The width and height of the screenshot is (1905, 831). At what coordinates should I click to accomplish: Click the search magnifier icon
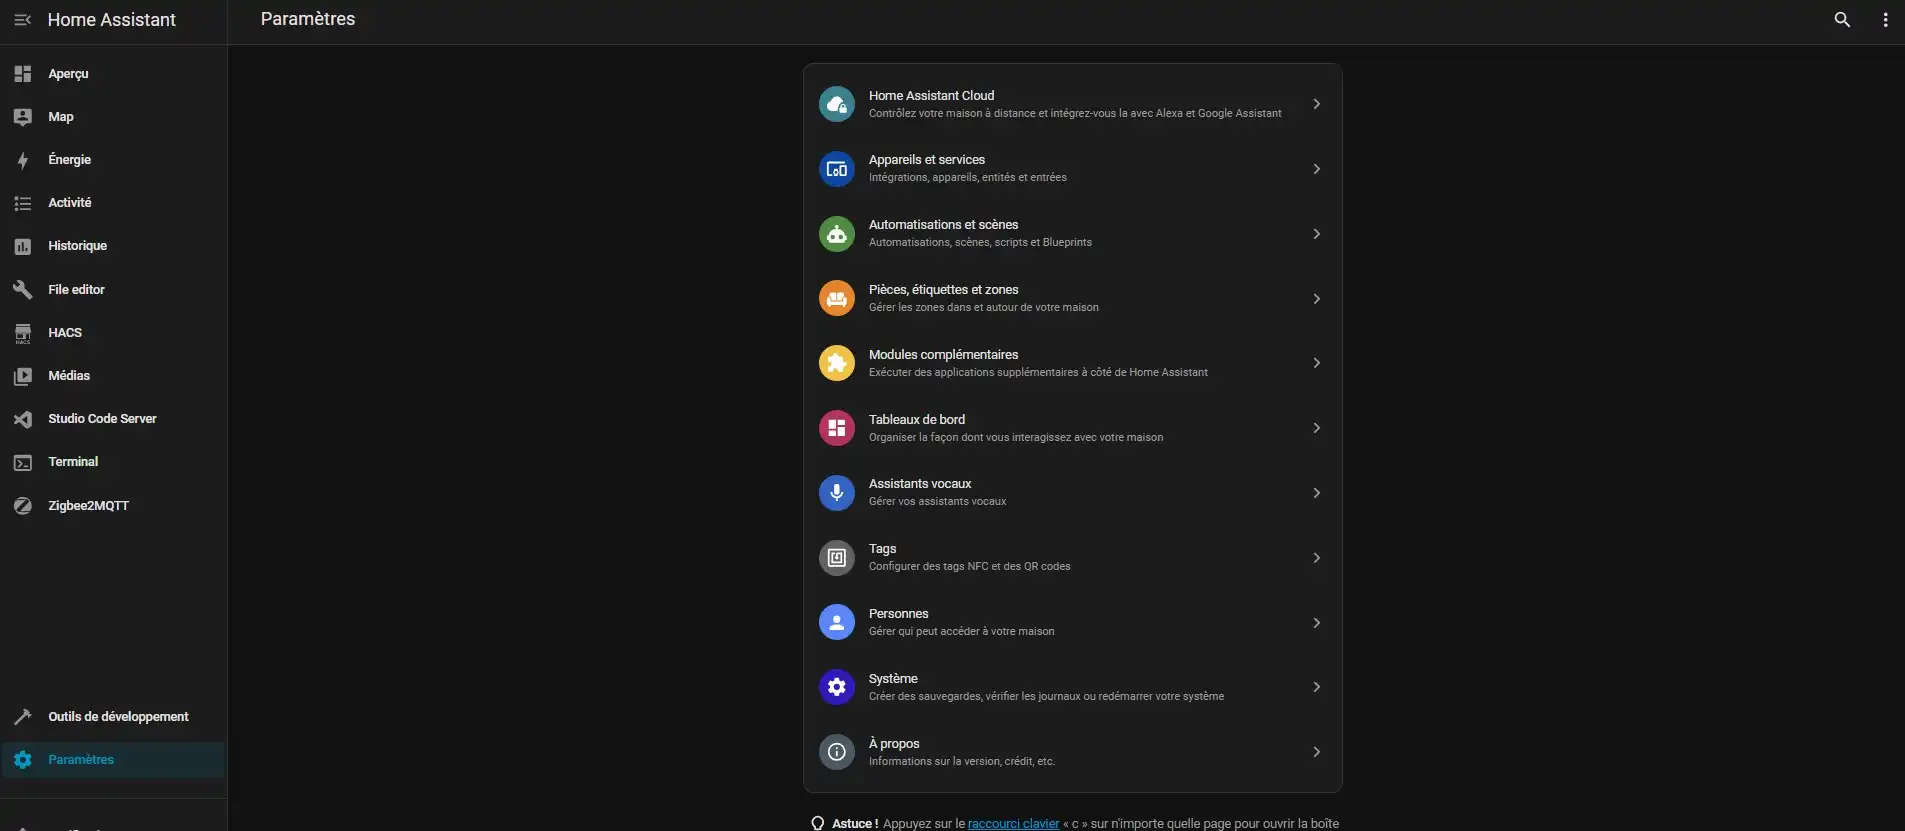click(1842, 20)
